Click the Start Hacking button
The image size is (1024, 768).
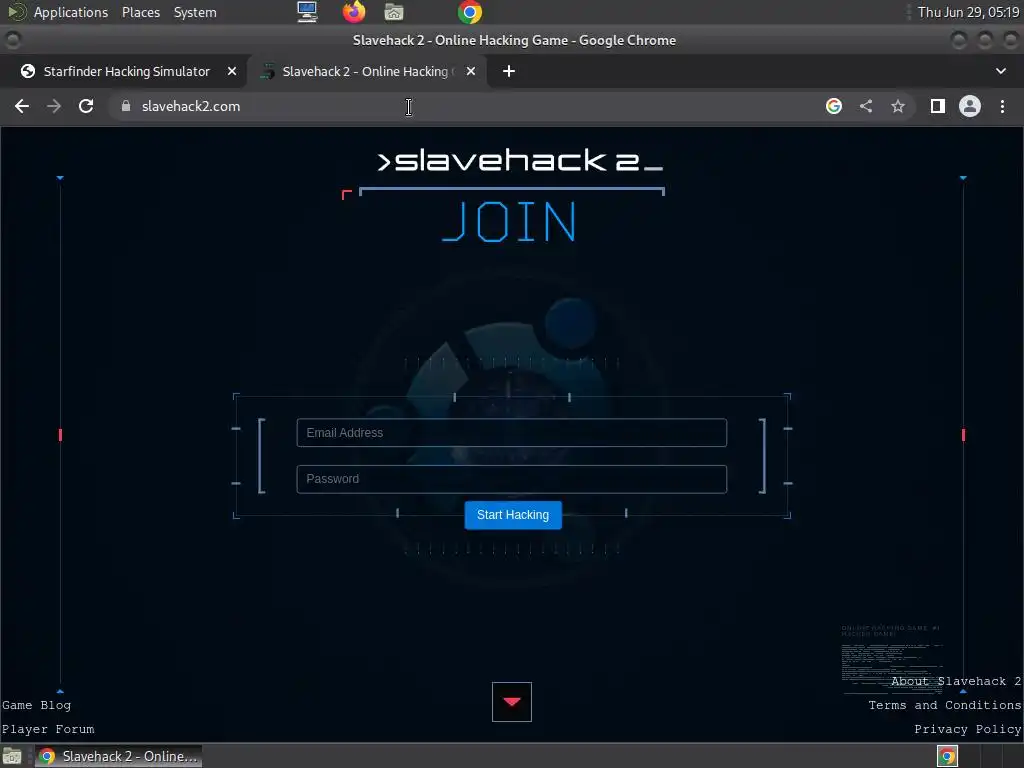coord(513,515)
